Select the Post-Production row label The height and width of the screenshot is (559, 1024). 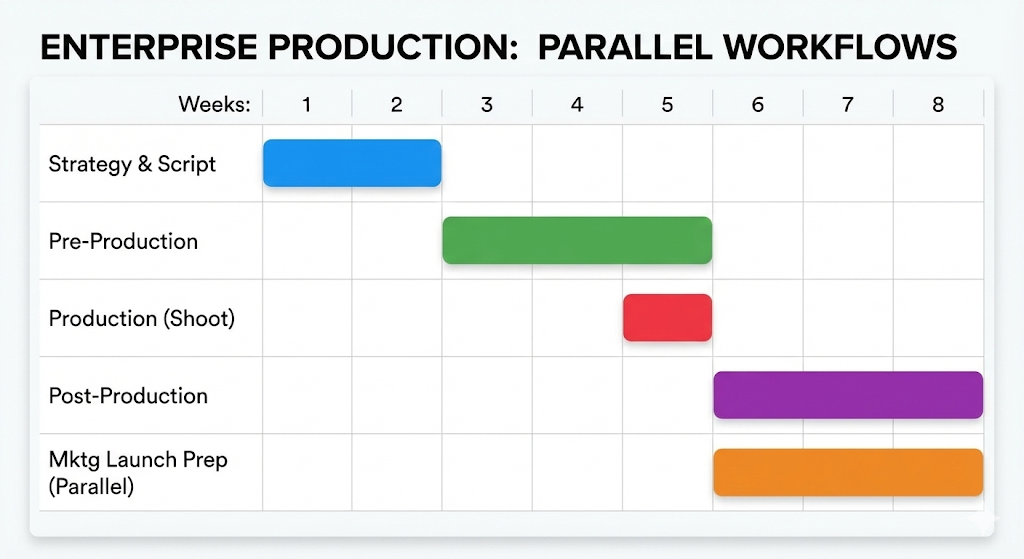128,396
